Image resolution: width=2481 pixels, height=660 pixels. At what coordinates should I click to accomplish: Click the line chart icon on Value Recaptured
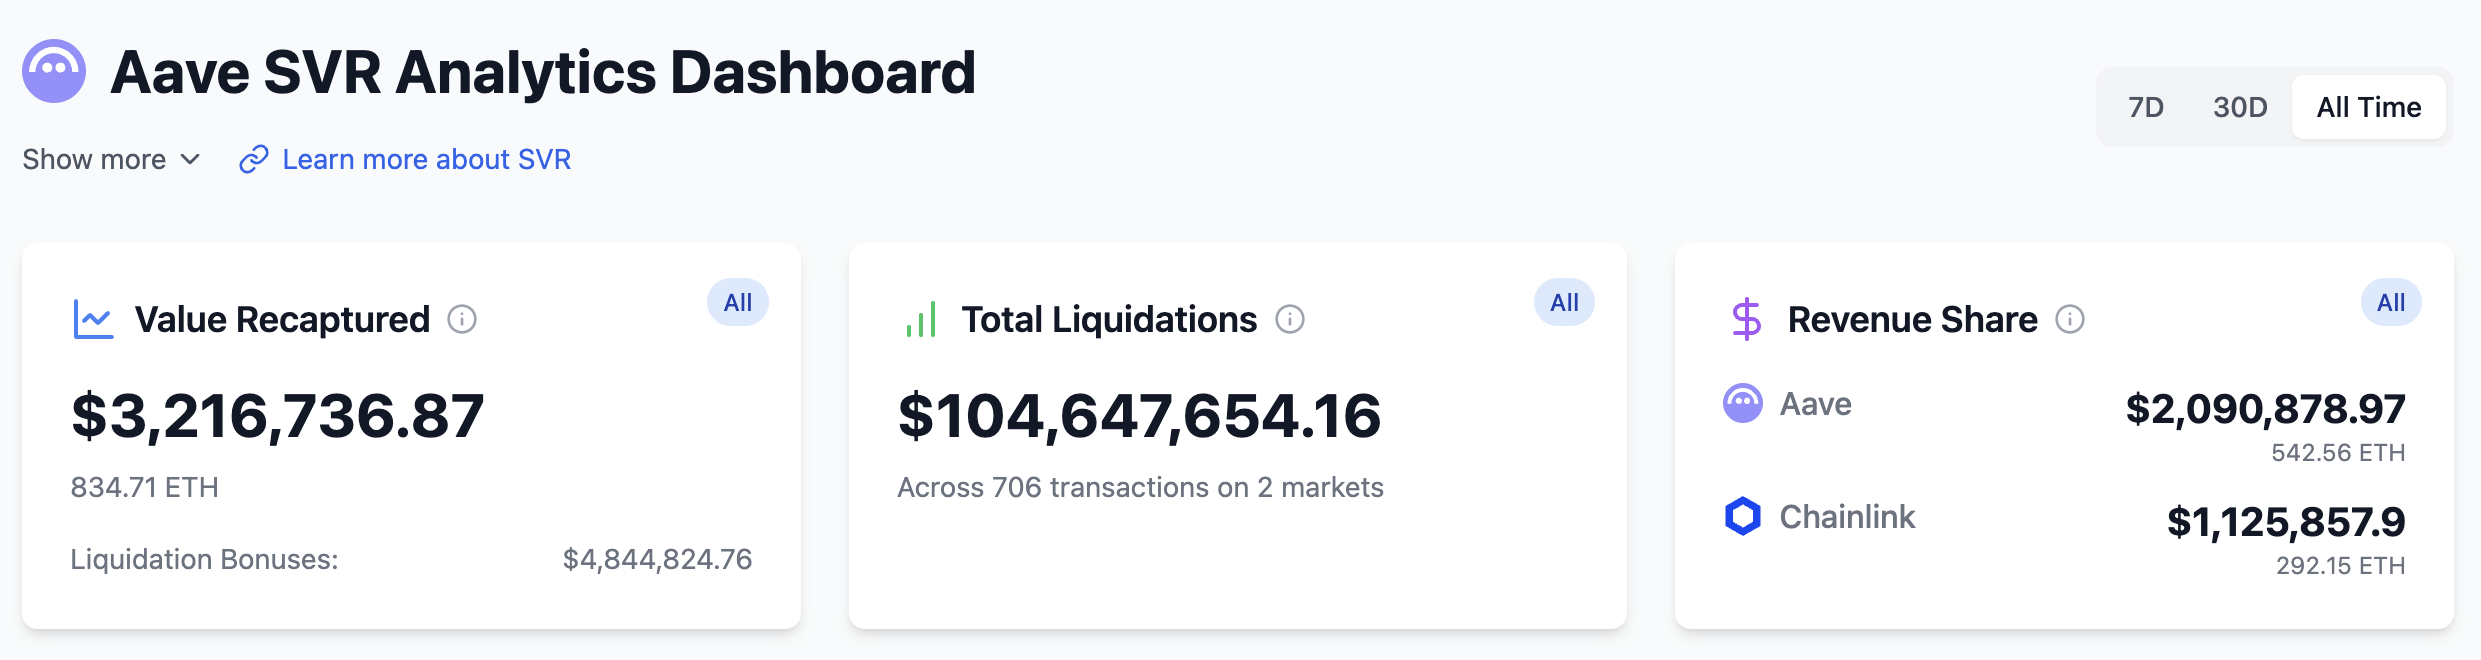[93, 319]
